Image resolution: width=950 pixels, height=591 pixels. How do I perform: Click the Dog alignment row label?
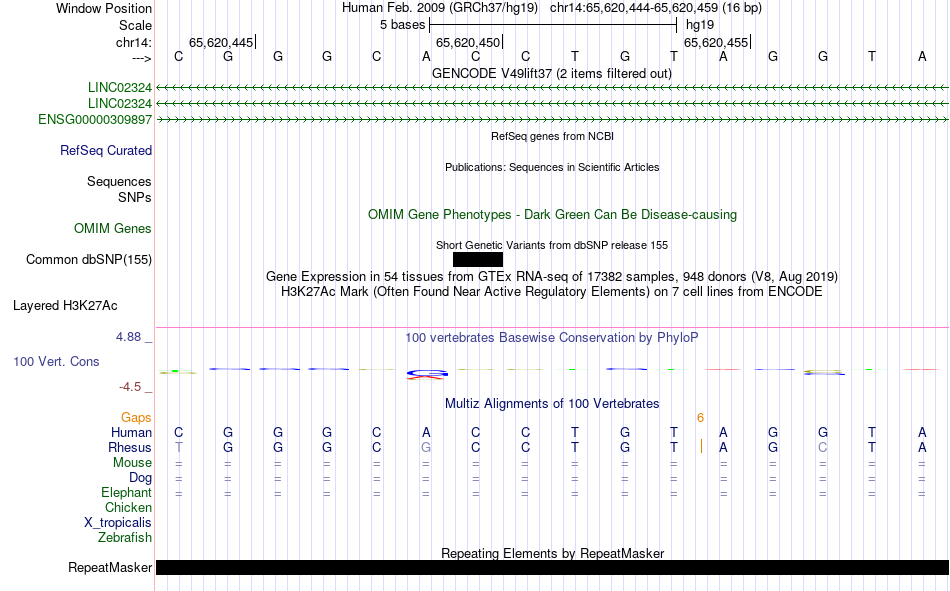tap(140, 478)
